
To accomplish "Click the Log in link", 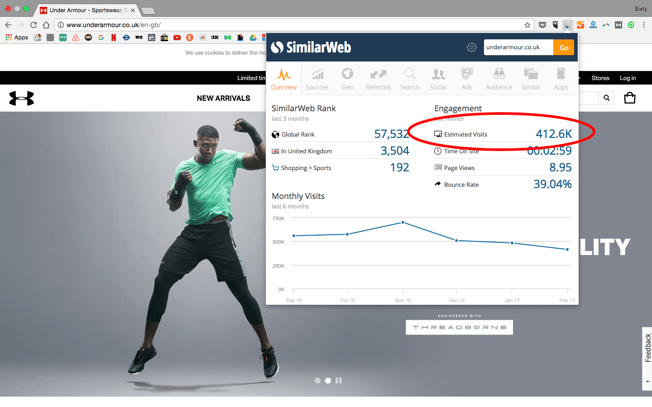I will (x=627, y=78).
